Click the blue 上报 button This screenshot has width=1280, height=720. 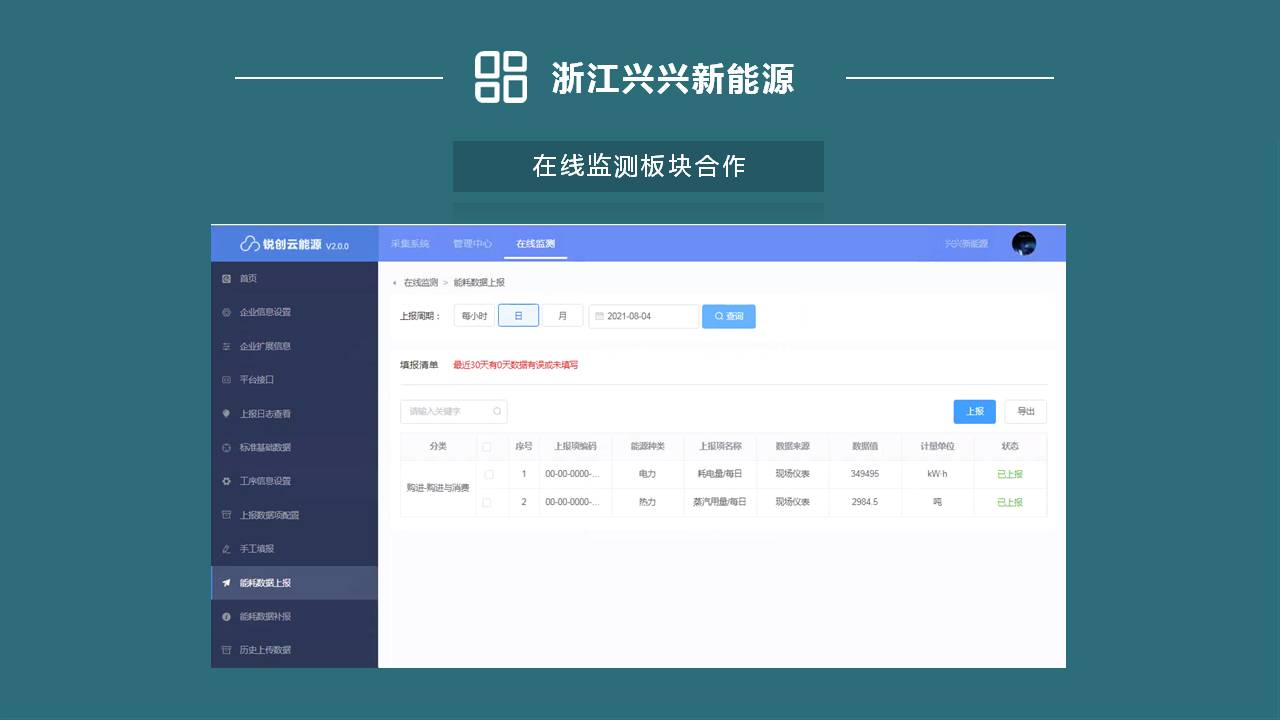(974, 411)
